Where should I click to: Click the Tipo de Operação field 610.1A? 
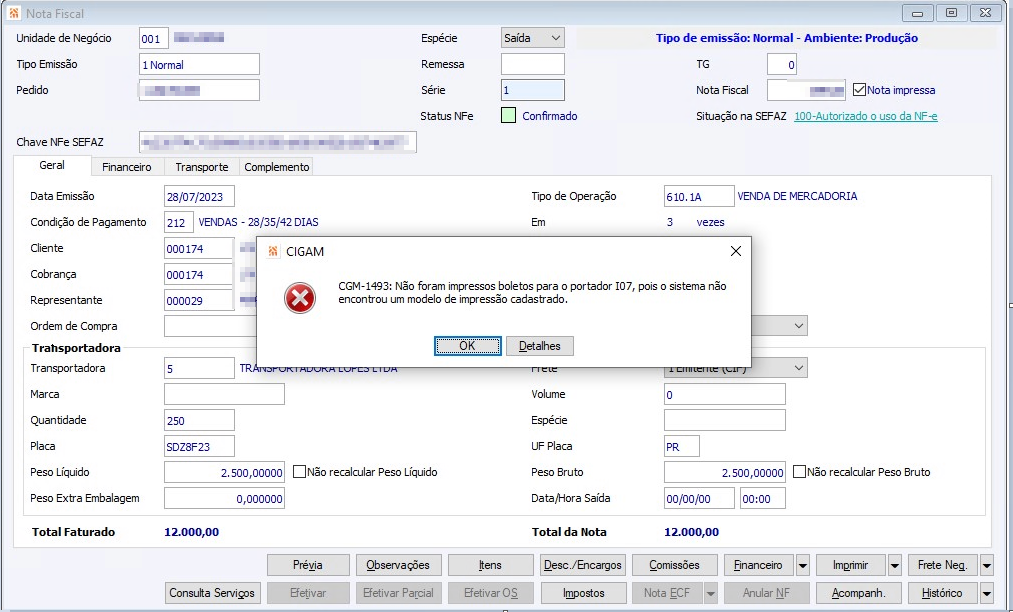(x=699, y=196)
